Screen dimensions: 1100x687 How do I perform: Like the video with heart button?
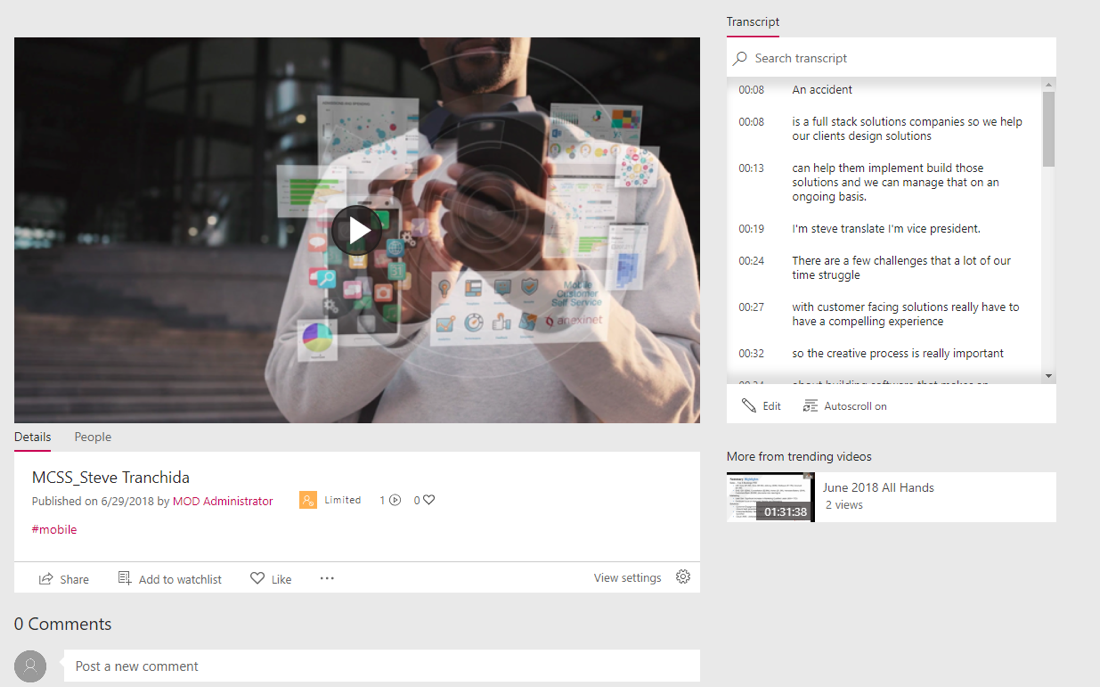coord(271,579)
